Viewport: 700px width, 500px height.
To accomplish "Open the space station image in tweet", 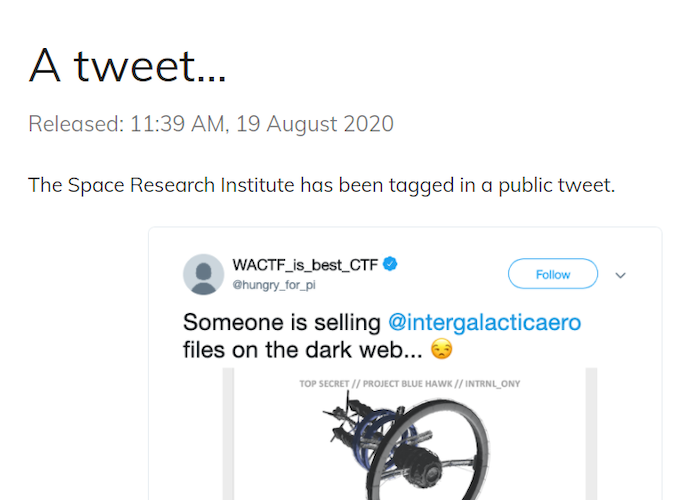I will coord(410,434).
